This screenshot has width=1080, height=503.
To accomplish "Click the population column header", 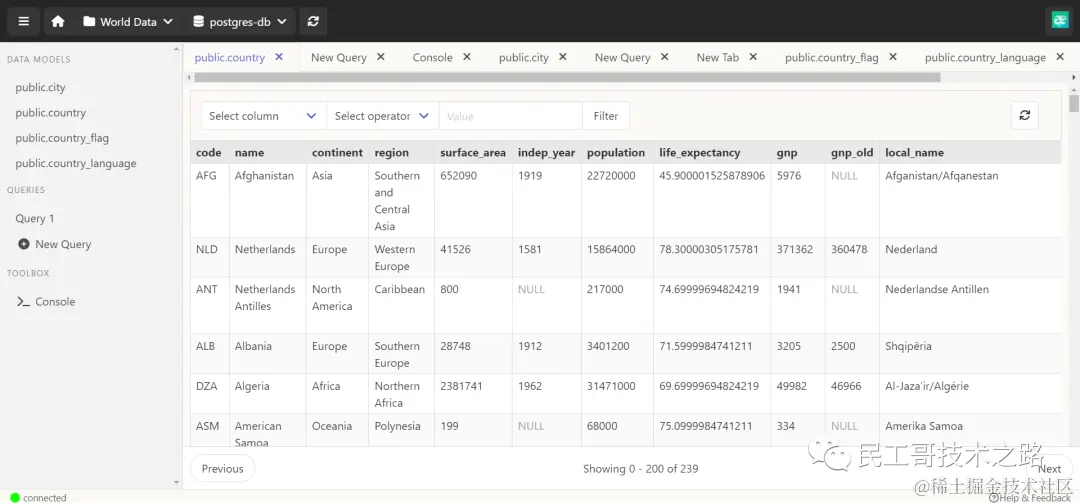I will [x=616, y=152].
